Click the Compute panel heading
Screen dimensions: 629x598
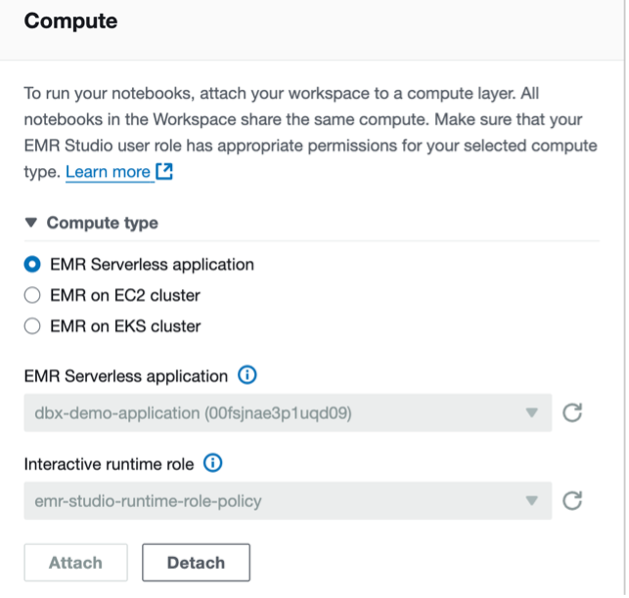pos(71,21)
